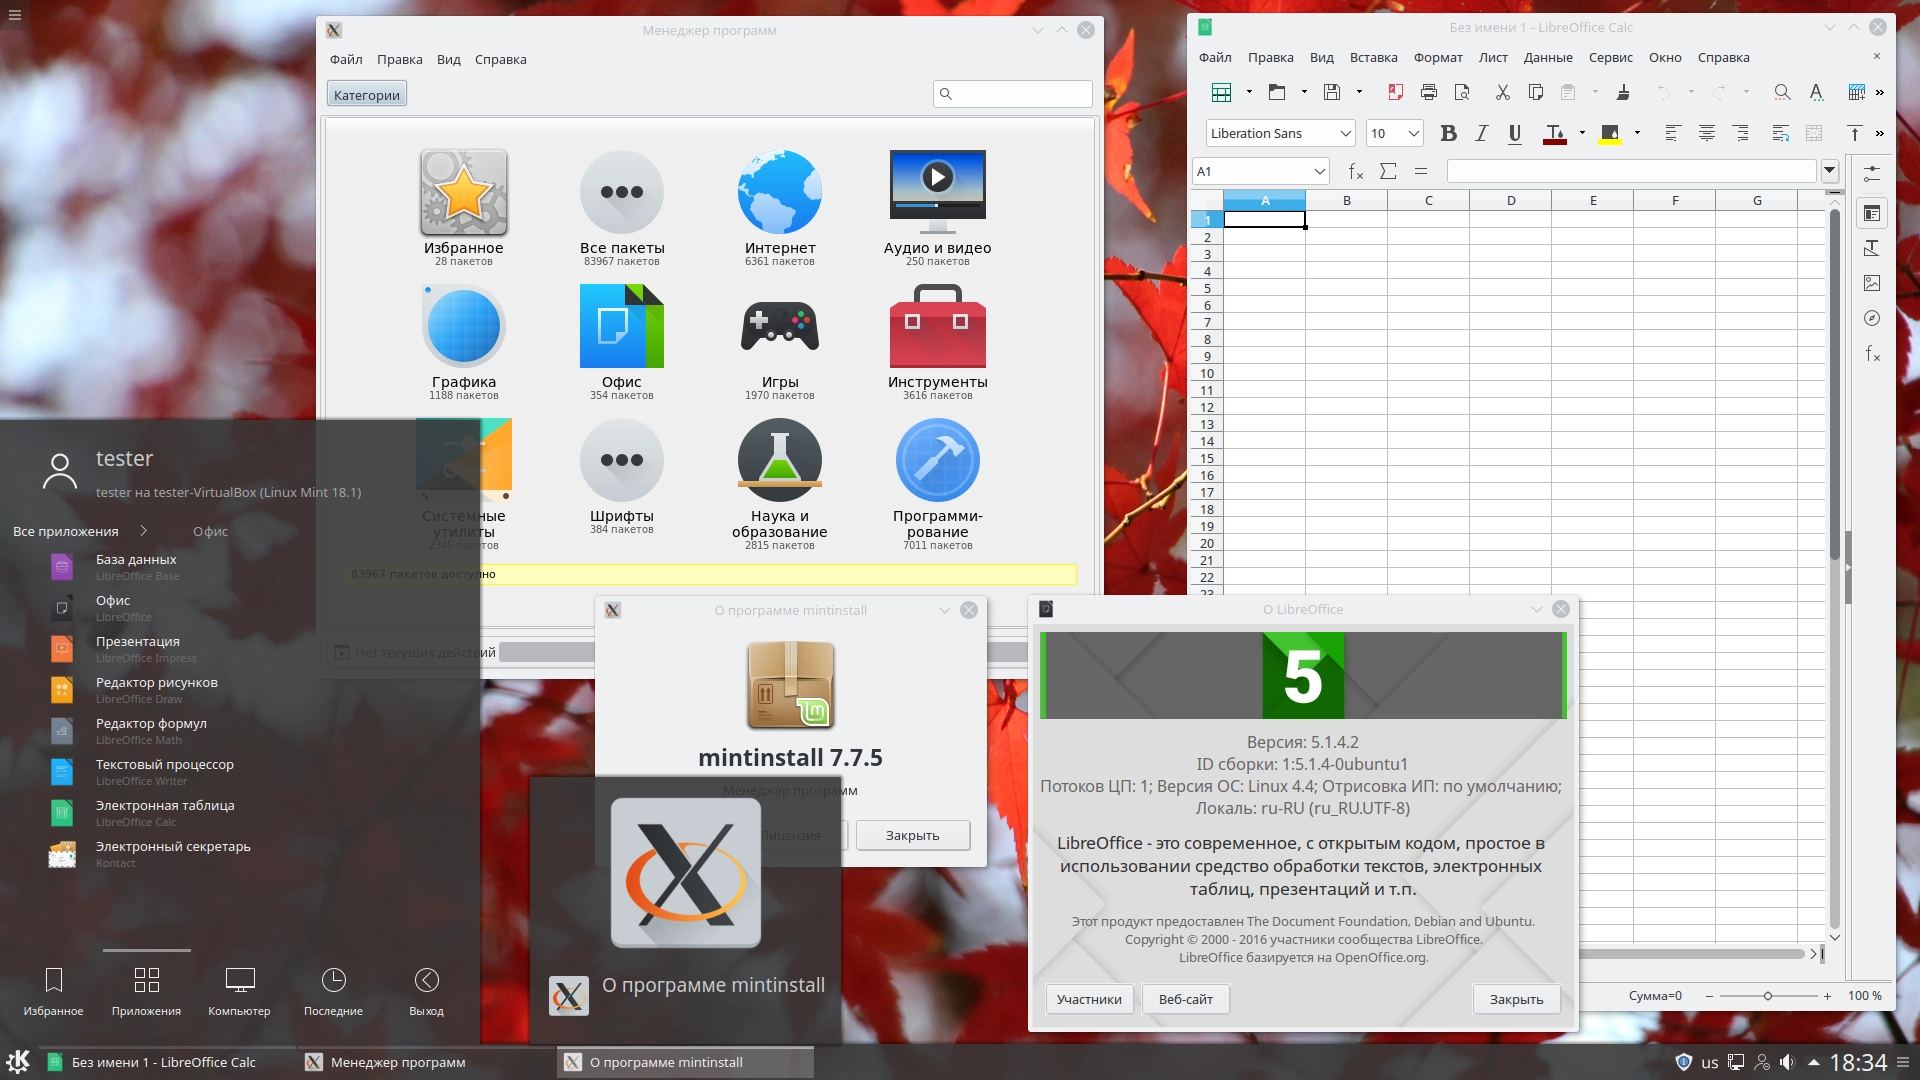Toggle Bold formatting in Calc

pyautogui.click(x=1448, y=133)
